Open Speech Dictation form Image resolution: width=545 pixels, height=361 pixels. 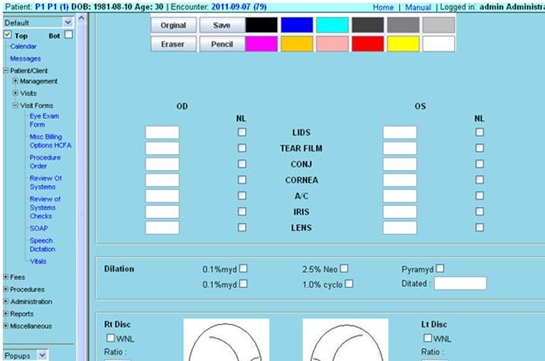[42, 245]
